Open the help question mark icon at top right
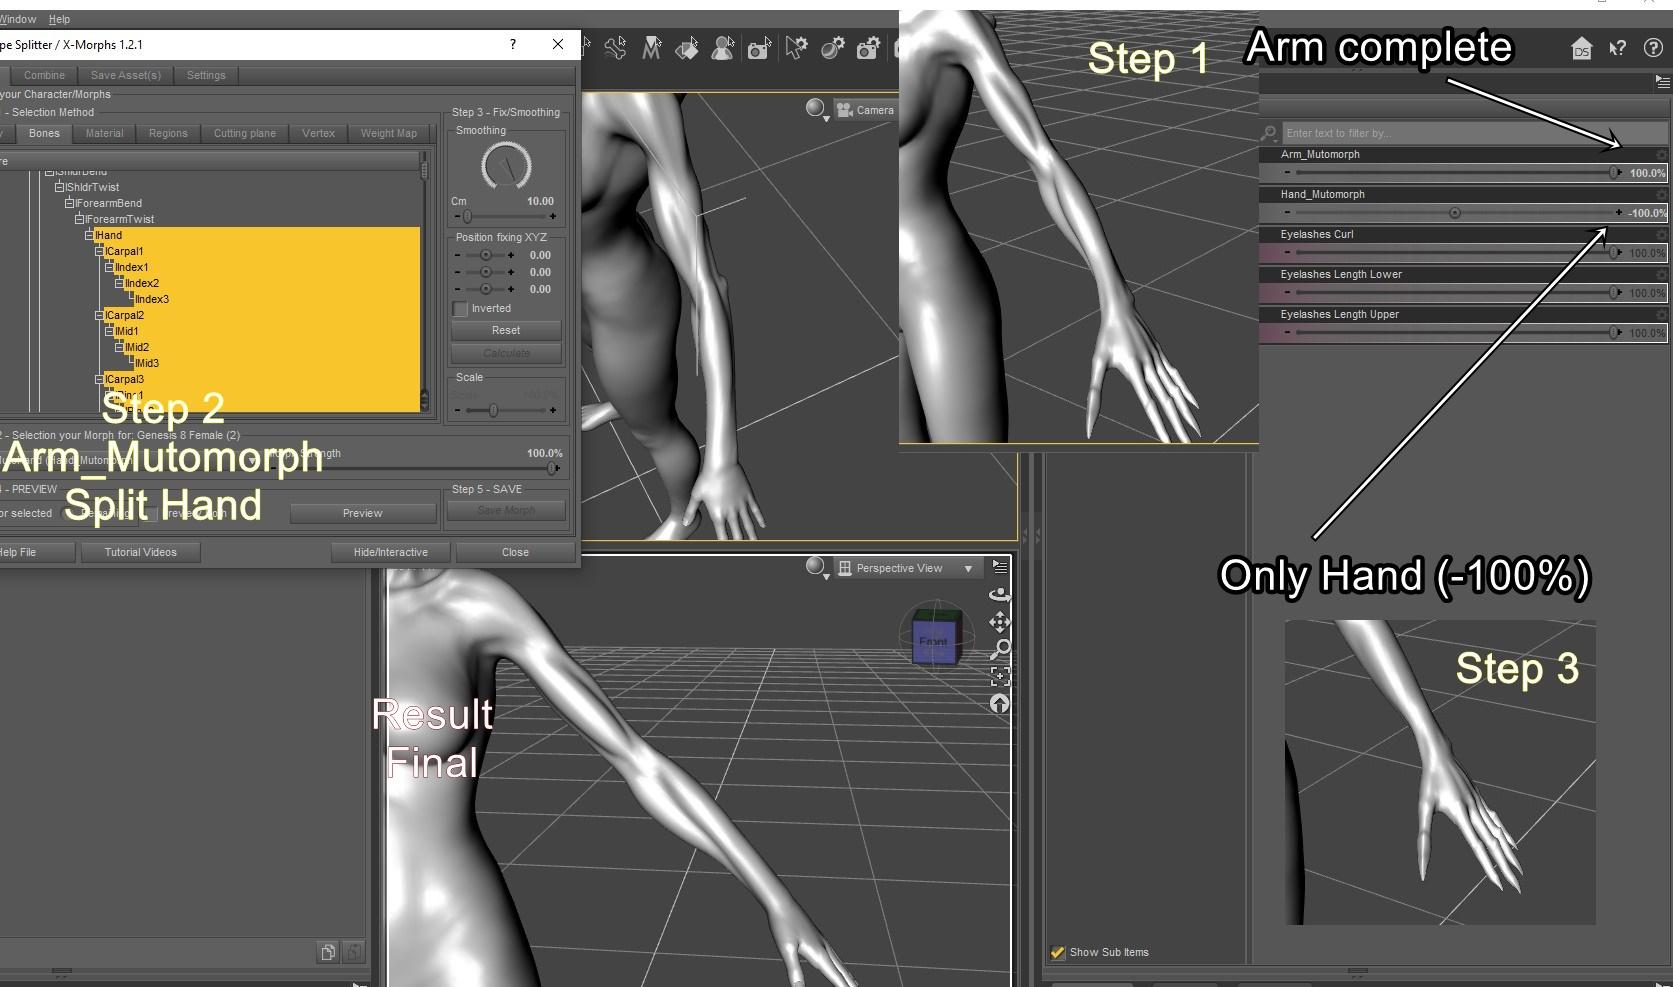 pos(1653,48)
